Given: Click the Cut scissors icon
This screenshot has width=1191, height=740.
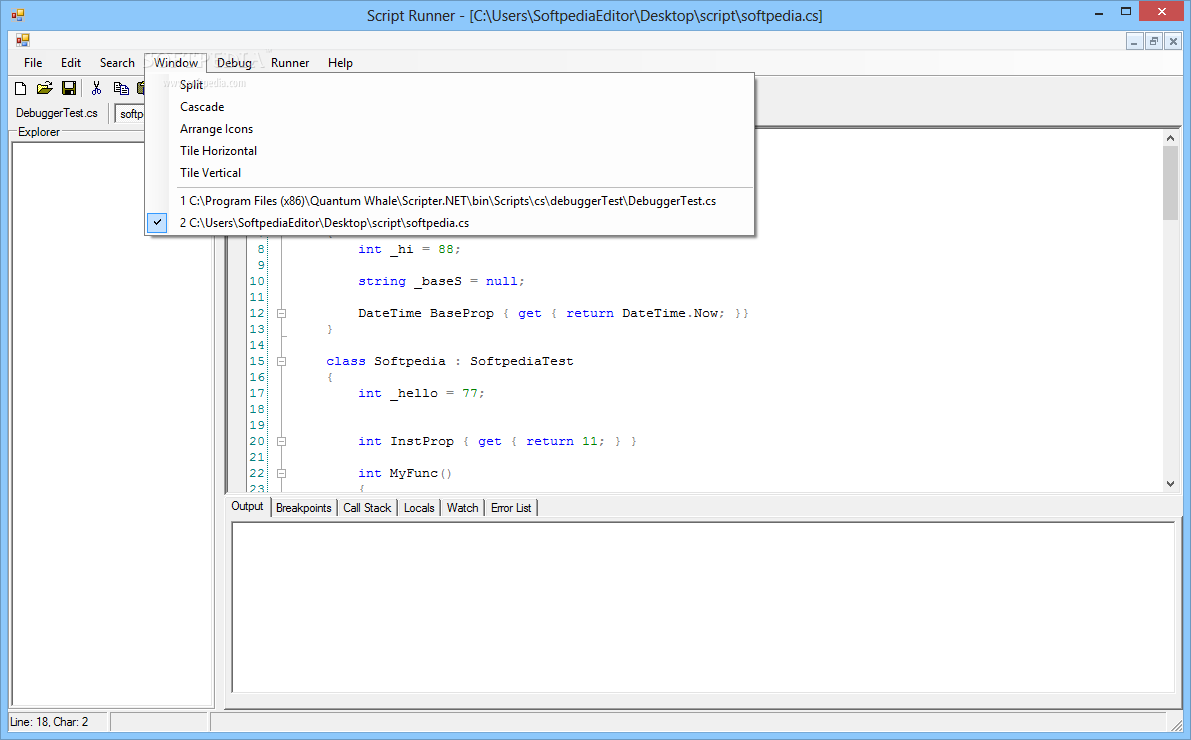Looking at the screenshot, I should (96, 88).
